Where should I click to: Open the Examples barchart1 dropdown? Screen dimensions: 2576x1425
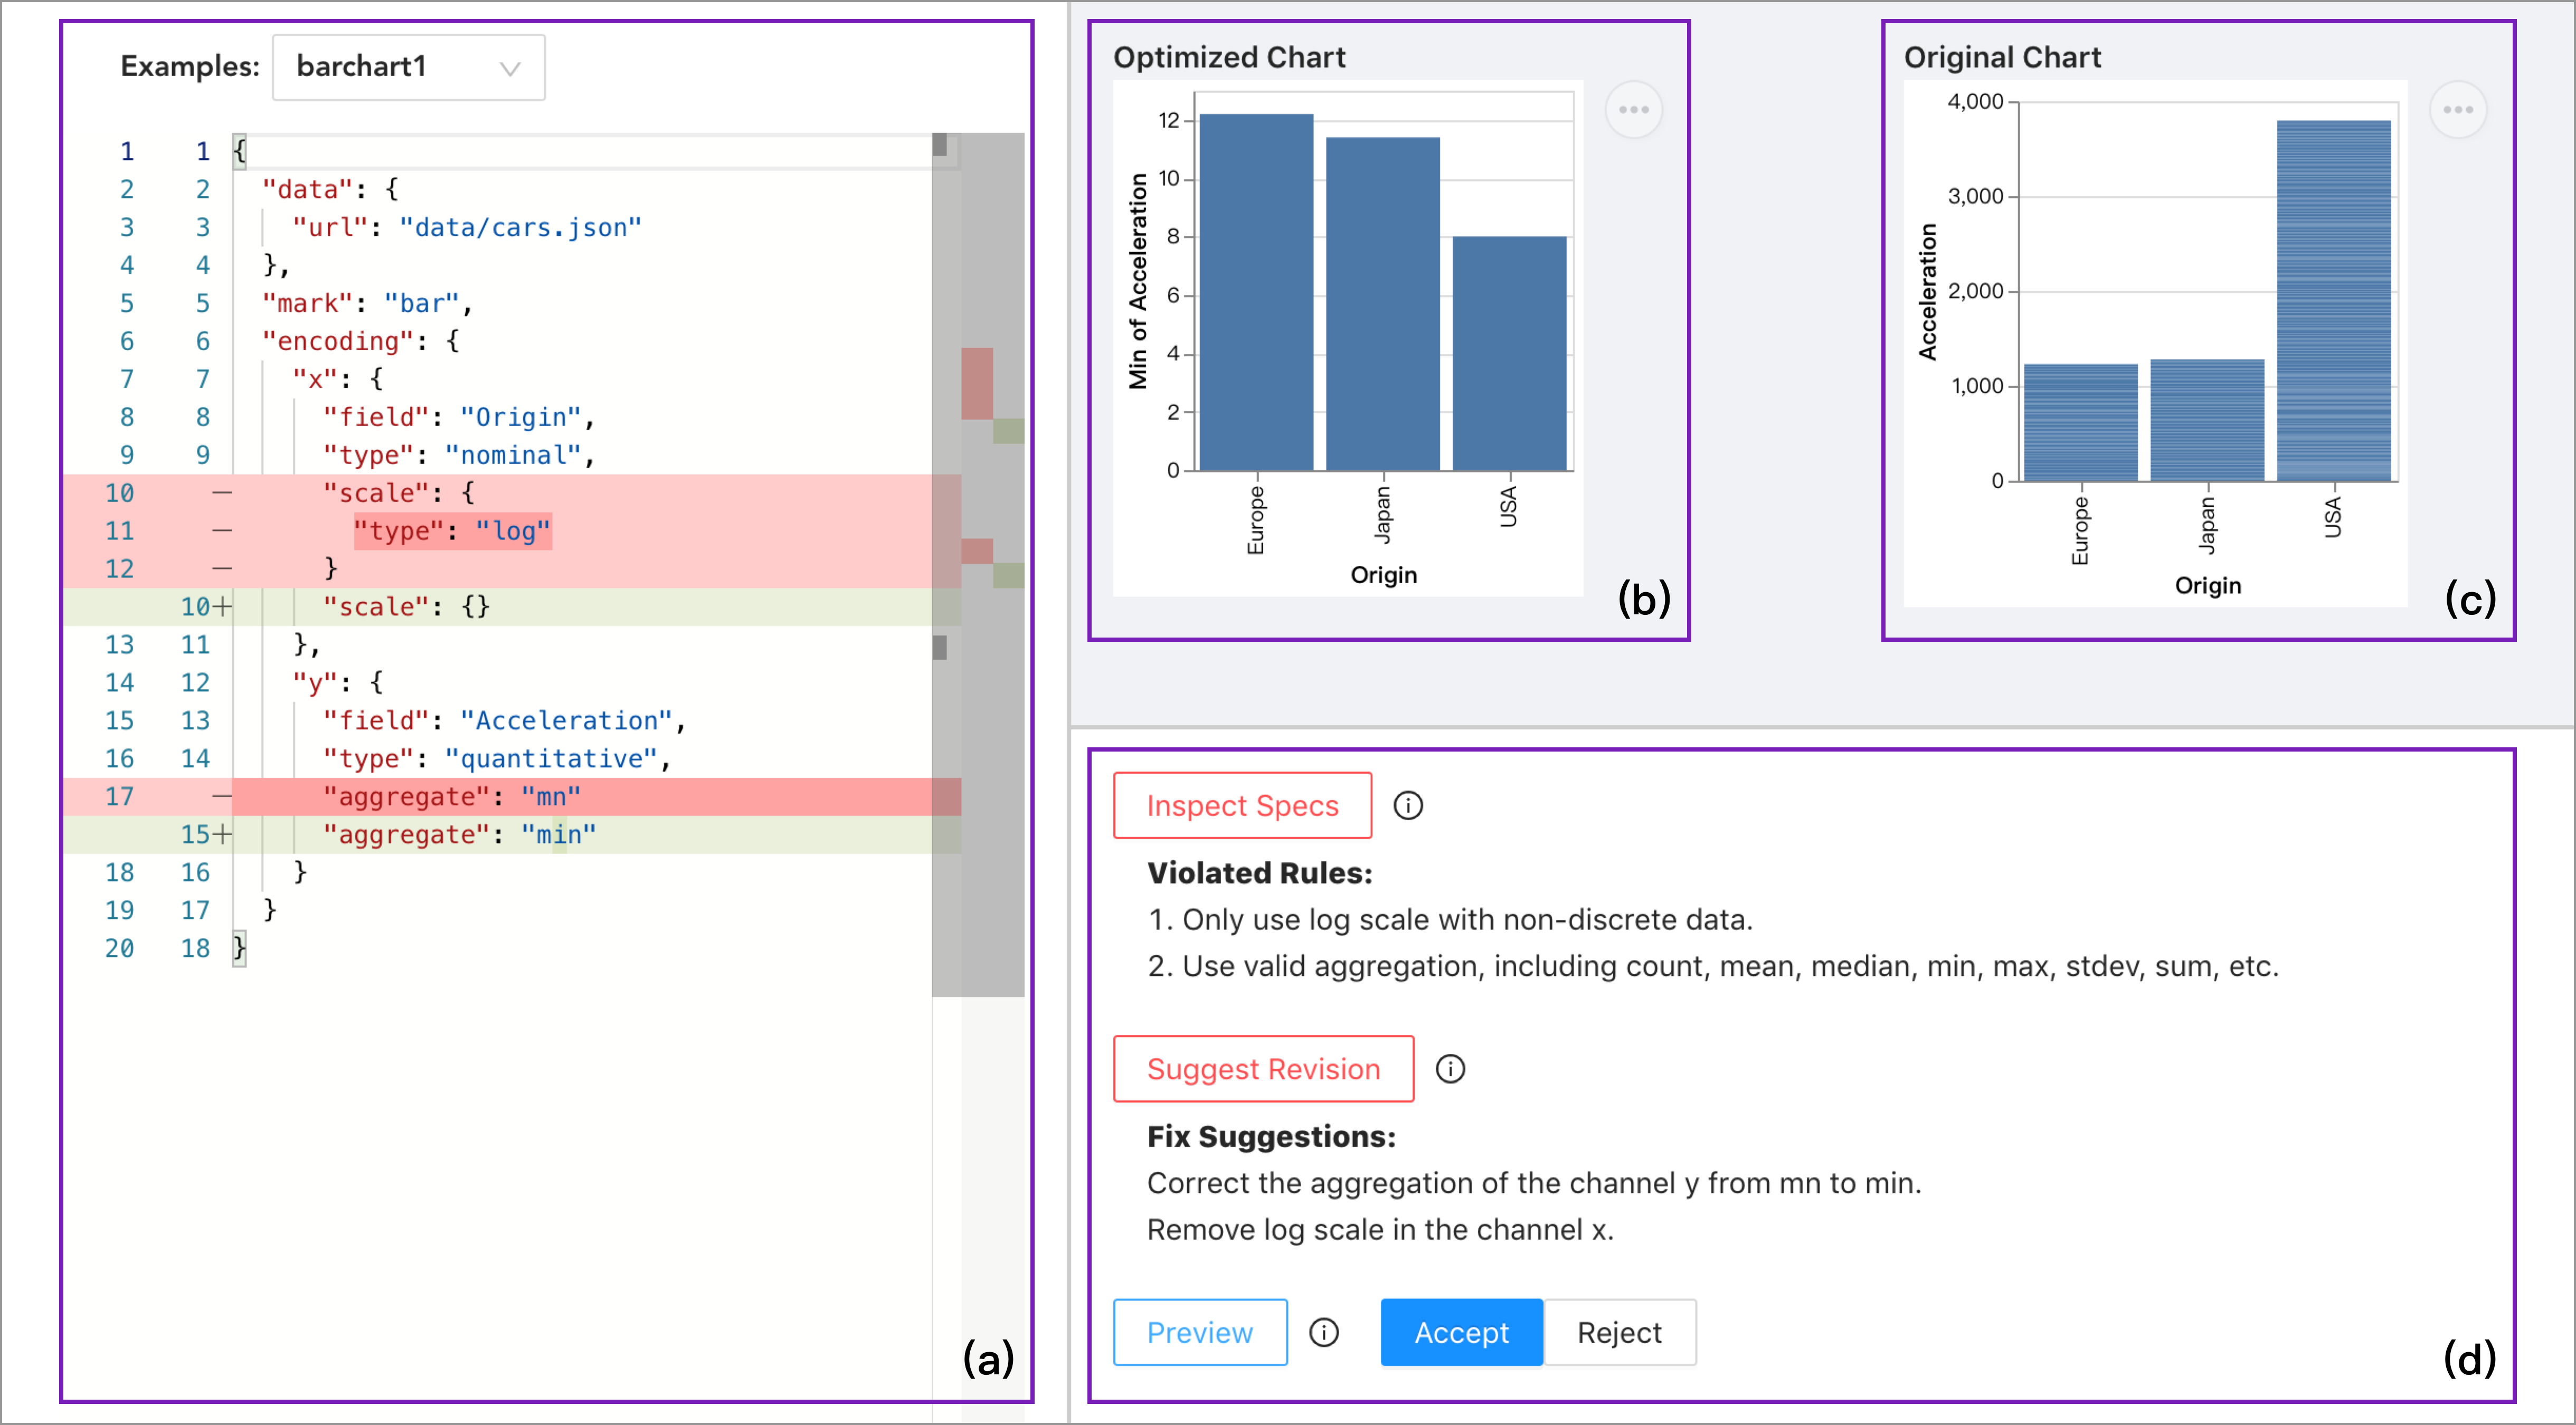[x=408, y=67]
